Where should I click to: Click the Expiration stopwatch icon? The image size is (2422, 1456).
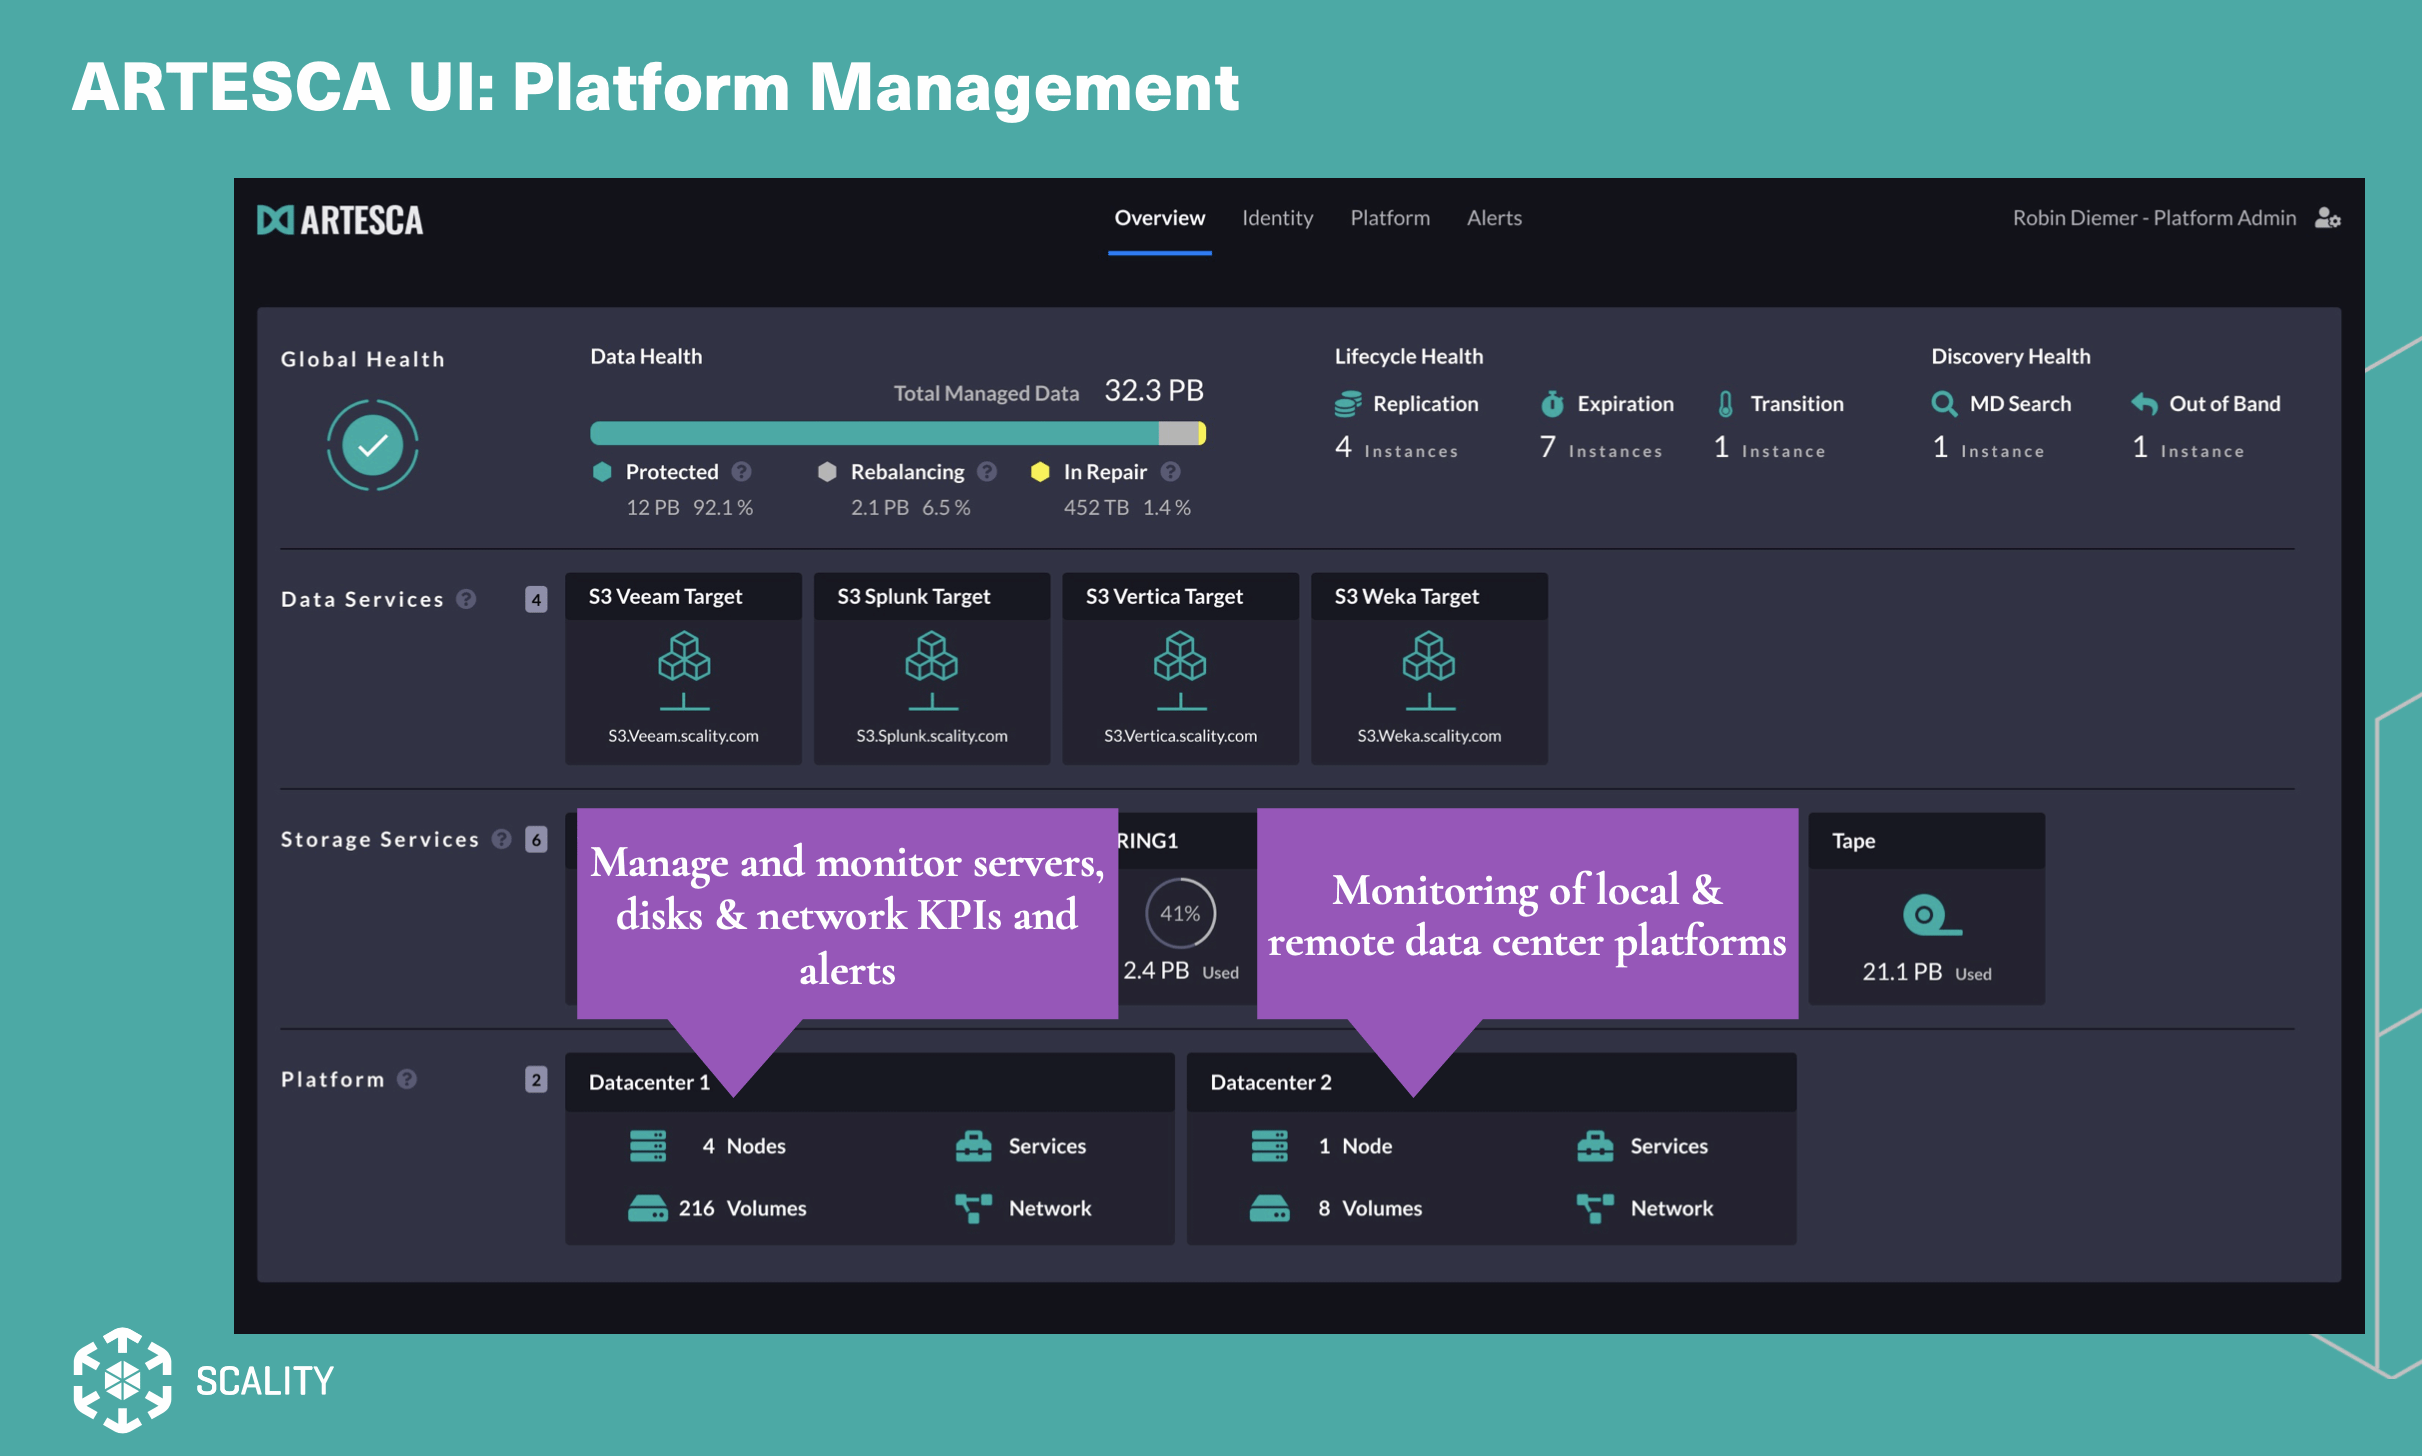click(x=1551, y=403)
